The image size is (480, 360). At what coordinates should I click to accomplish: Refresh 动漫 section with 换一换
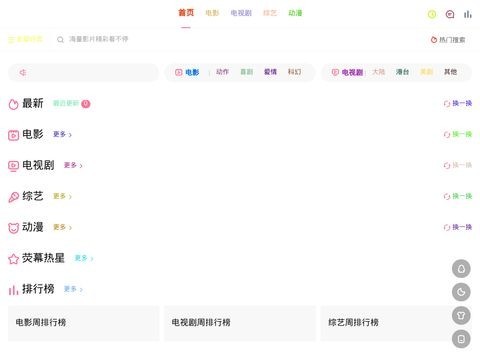pyautogui.click(x=458, y=227)
